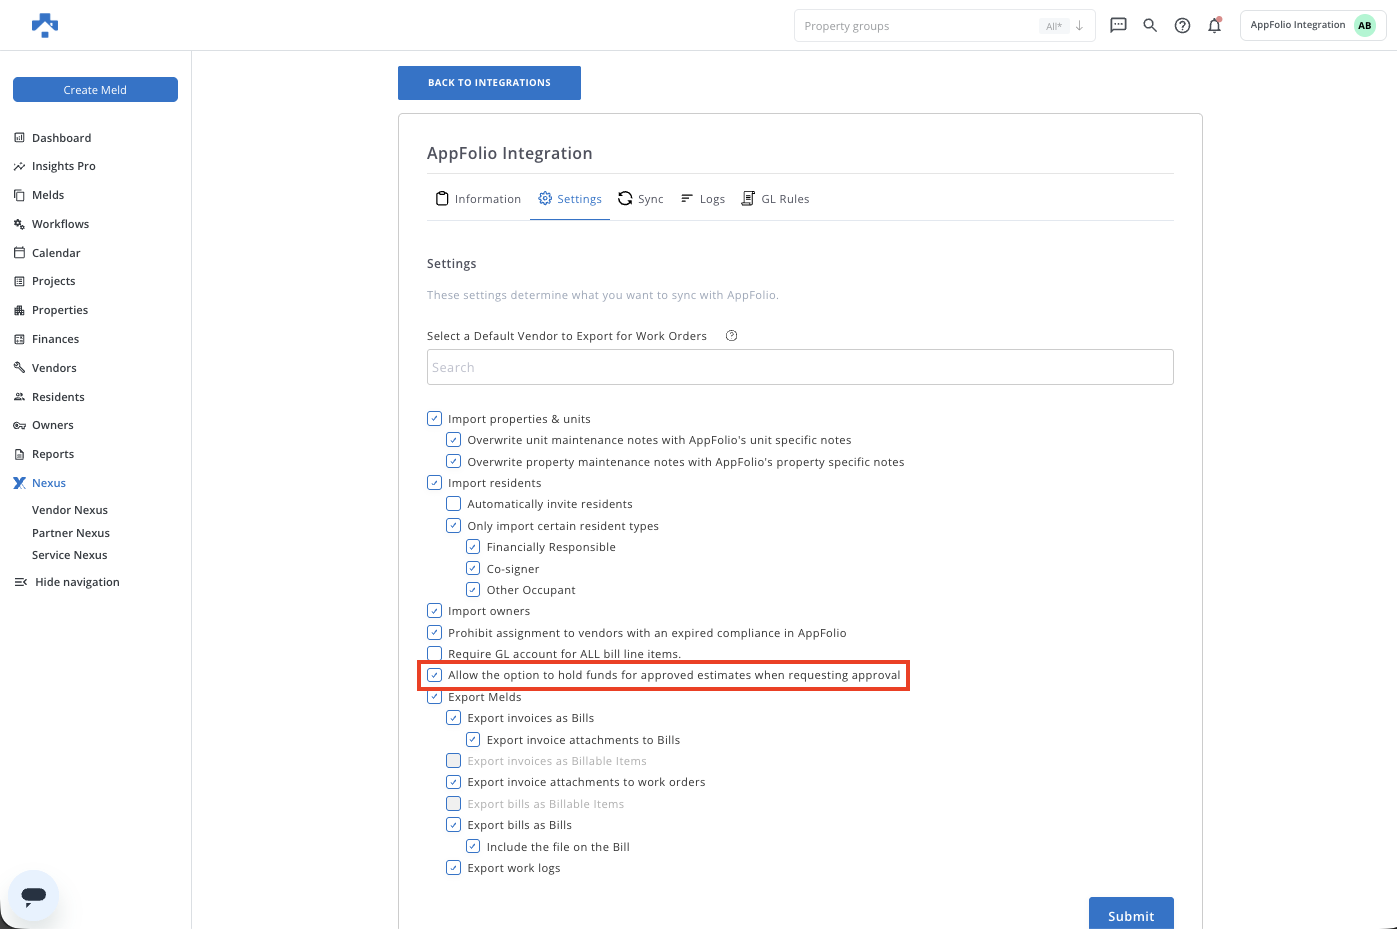This screenshot has width=1397, height=929.
Task: Uncheck Import owners option
Action: point(434,611)
